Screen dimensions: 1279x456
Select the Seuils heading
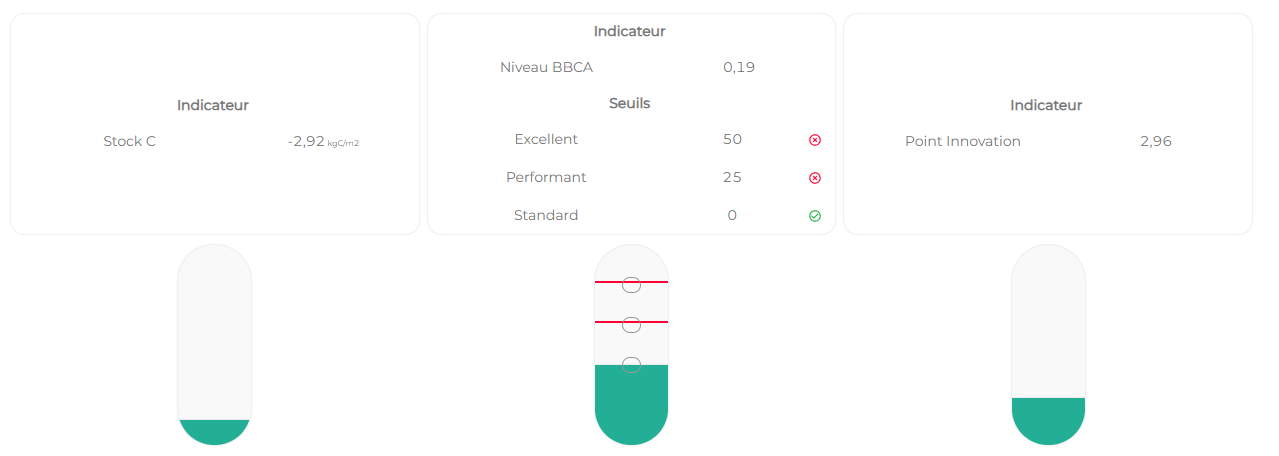[630, 103]
